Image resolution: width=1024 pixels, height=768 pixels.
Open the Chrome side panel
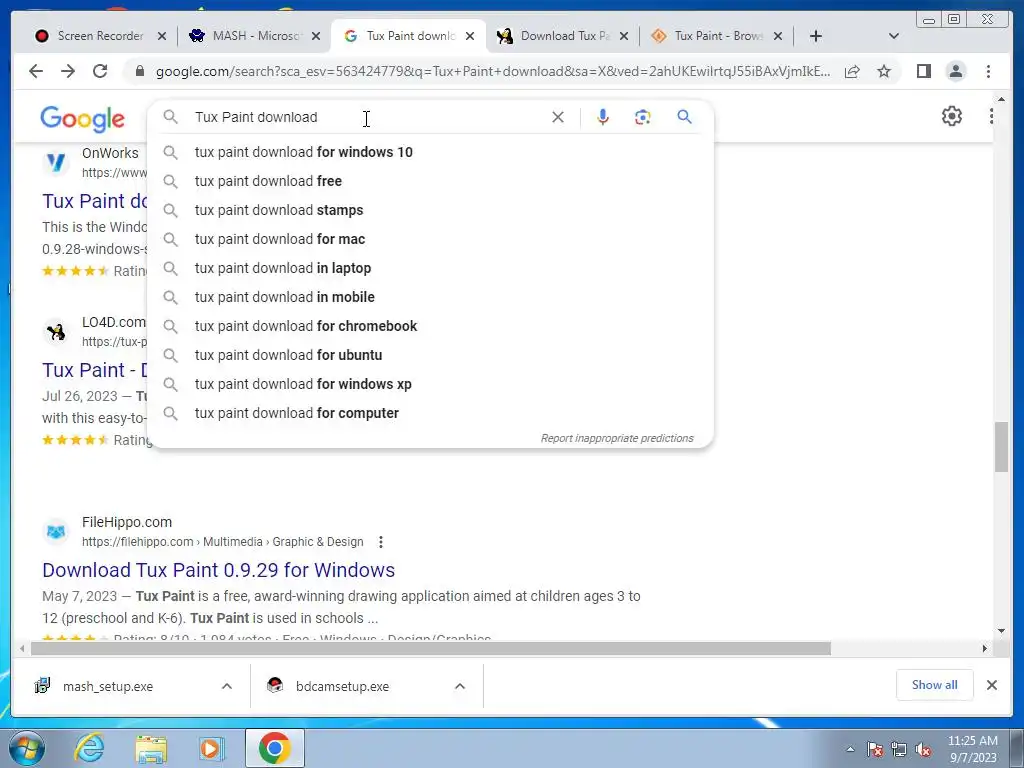[923, 71]
